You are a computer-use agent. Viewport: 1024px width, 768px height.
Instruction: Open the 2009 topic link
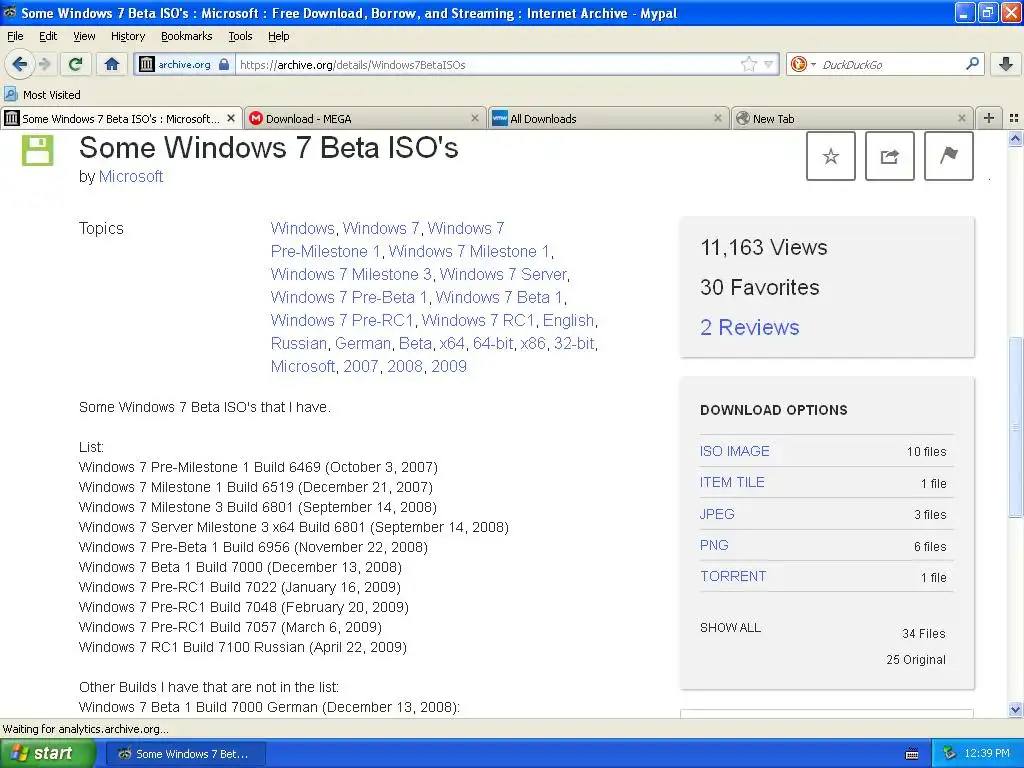pyautogui.click(x=449, y=366)
